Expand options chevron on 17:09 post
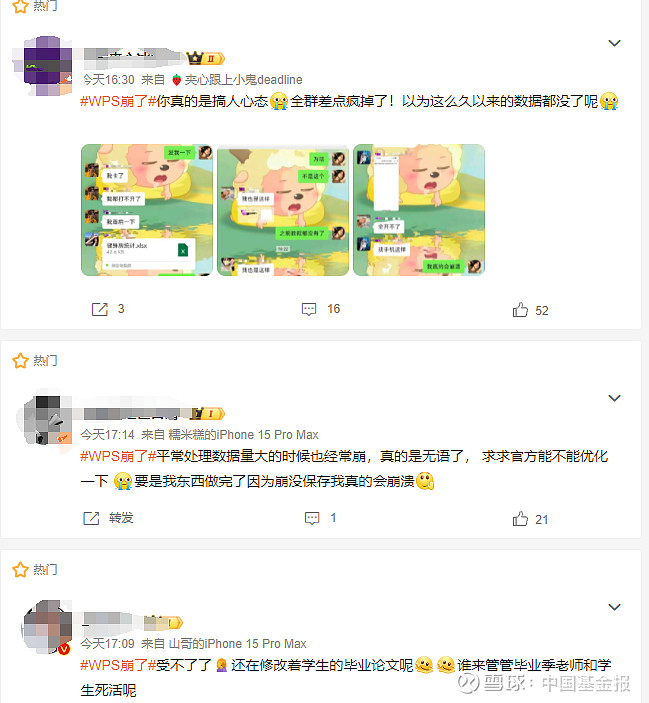The height and width of the screenshot is (703, 649). (x=614, y=607)
